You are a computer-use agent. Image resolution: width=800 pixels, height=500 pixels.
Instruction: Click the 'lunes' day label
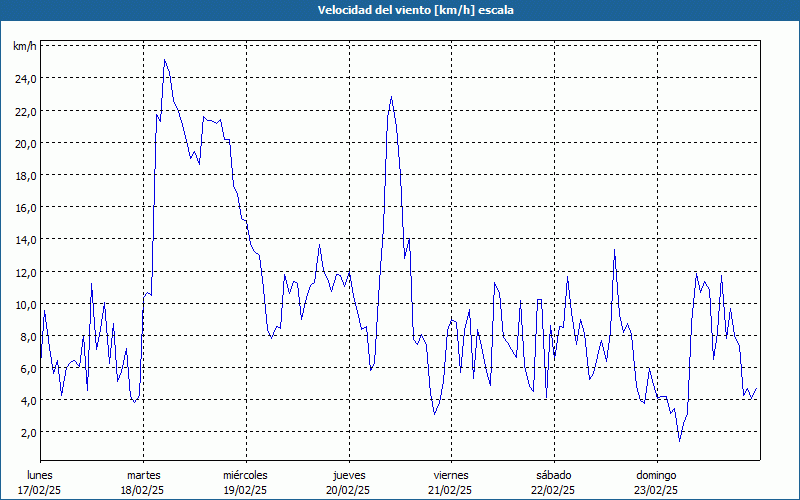tap(40, 475)
